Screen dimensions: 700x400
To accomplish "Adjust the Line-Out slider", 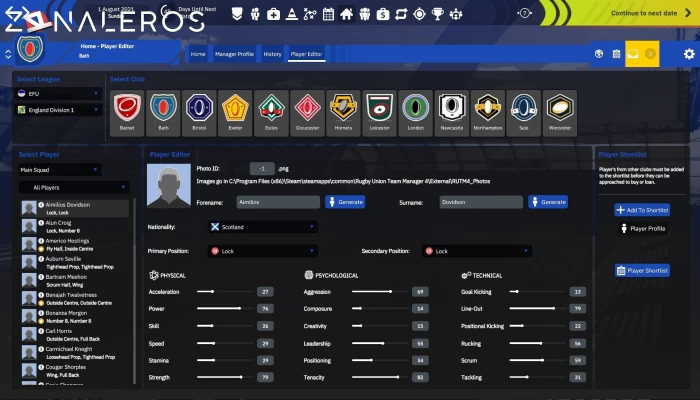I will pyautogui.click(x=538, y=308).
